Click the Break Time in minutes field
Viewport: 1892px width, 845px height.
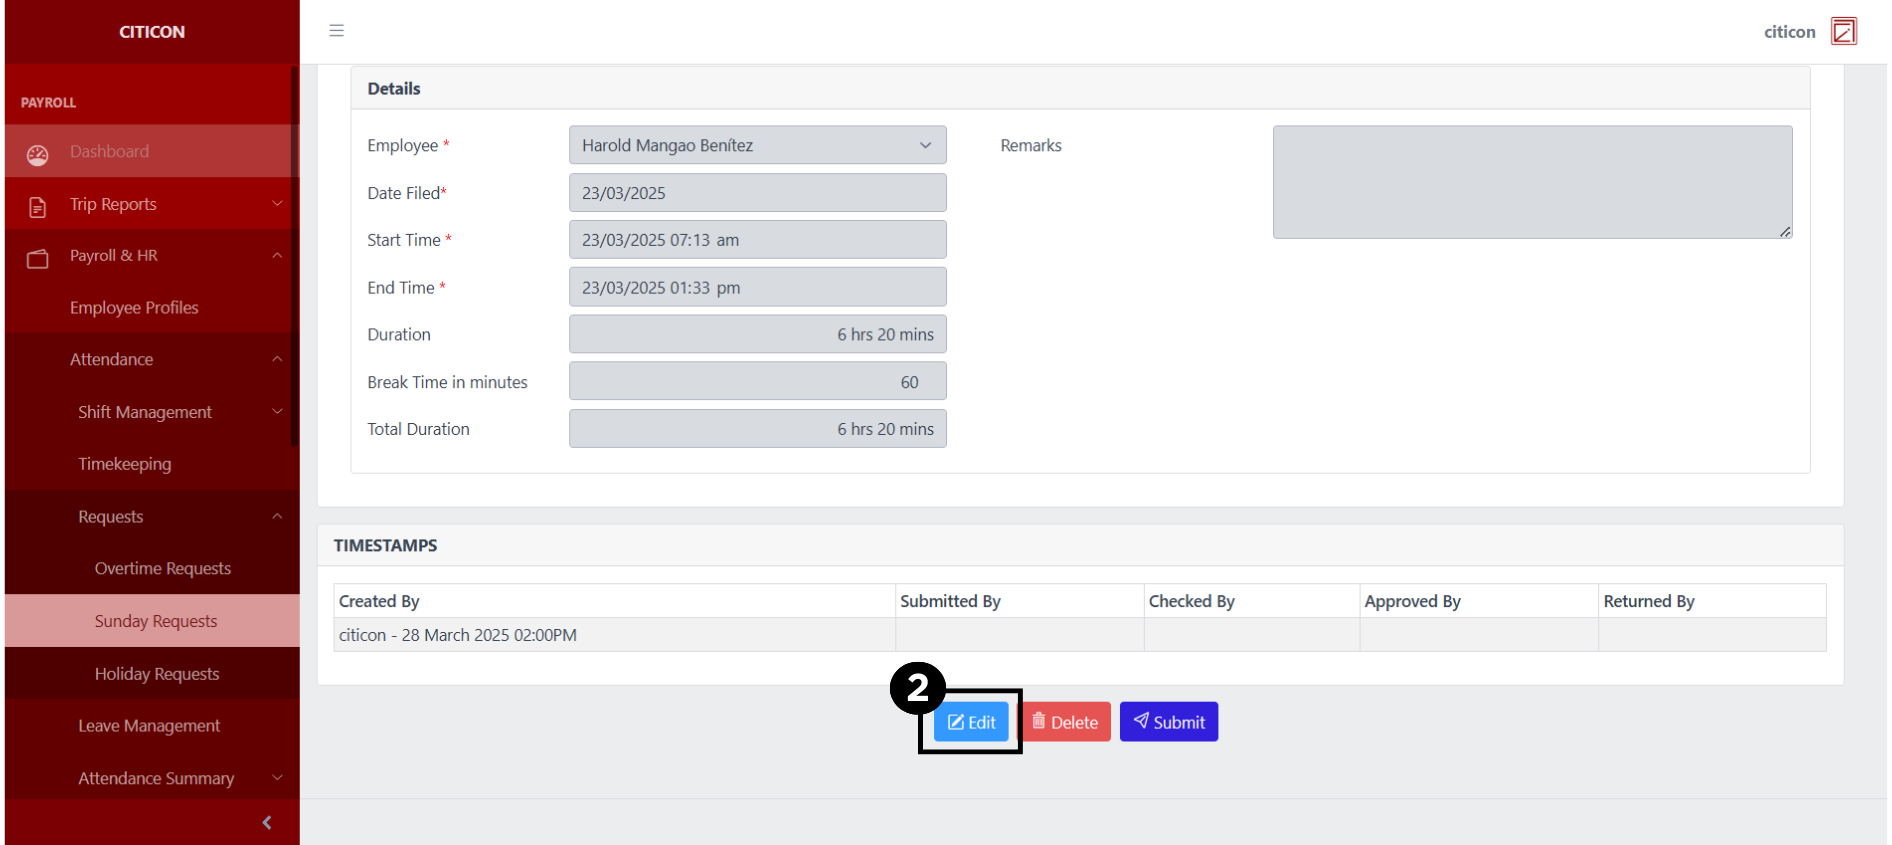click(757, 382)
